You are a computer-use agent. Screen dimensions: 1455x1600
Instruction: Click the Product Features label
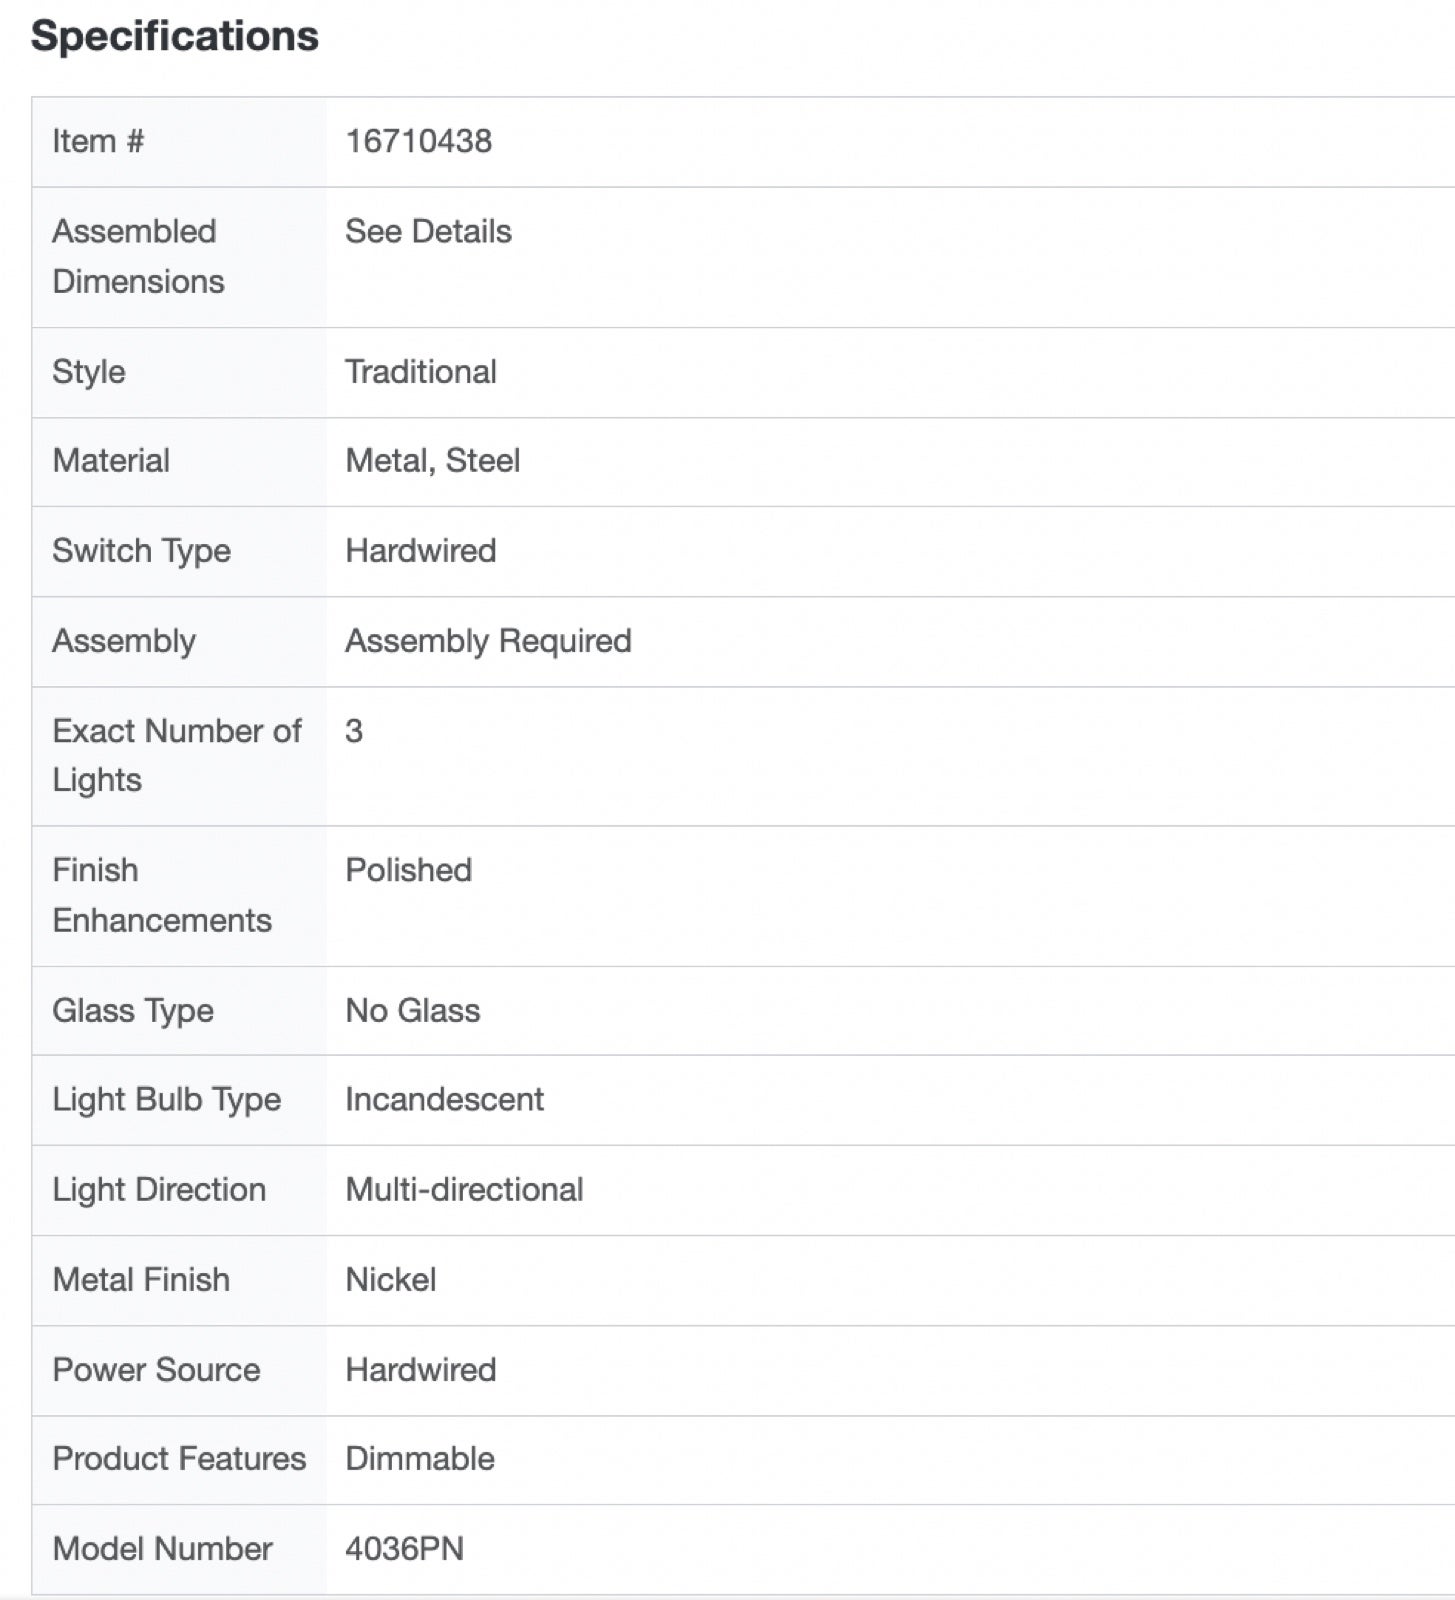click(x=179, y=1459)
